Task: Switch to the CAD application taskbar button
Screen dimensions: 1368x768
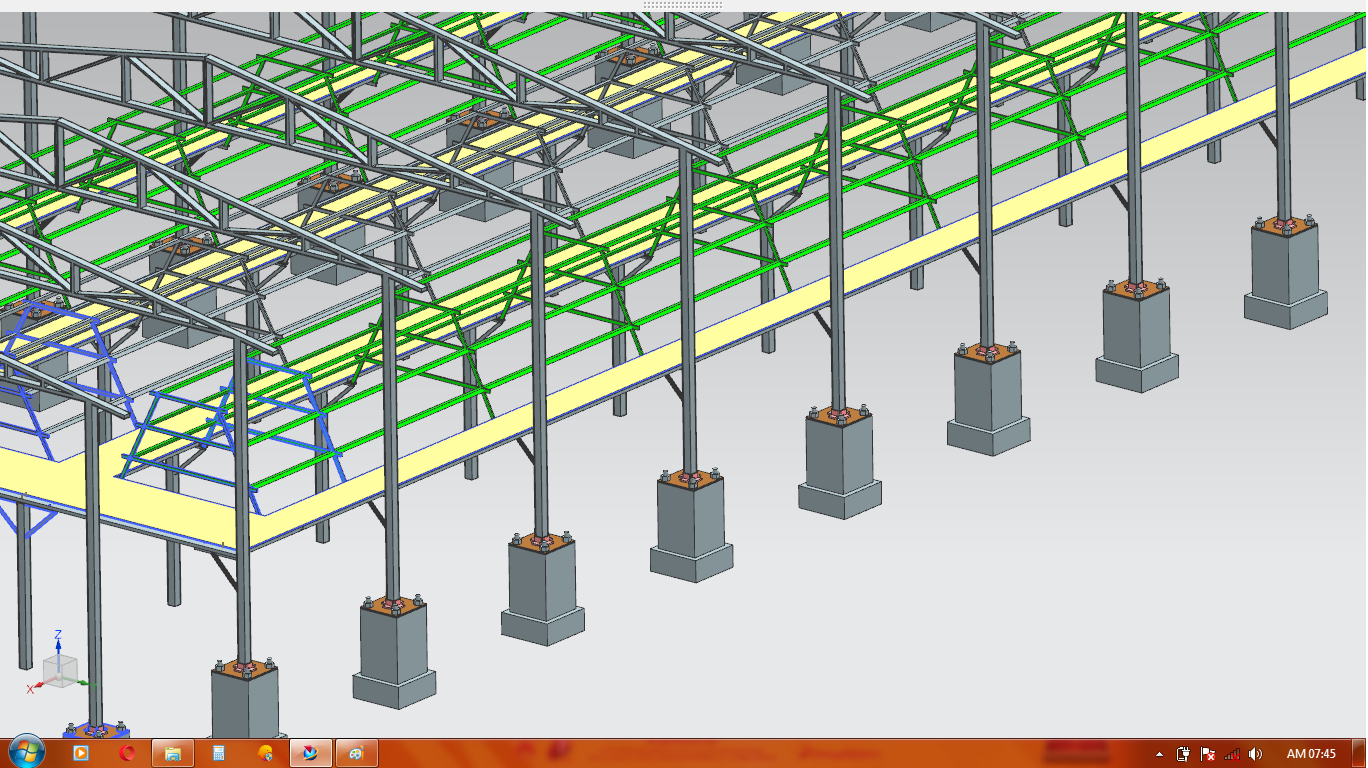Action: 311,753
